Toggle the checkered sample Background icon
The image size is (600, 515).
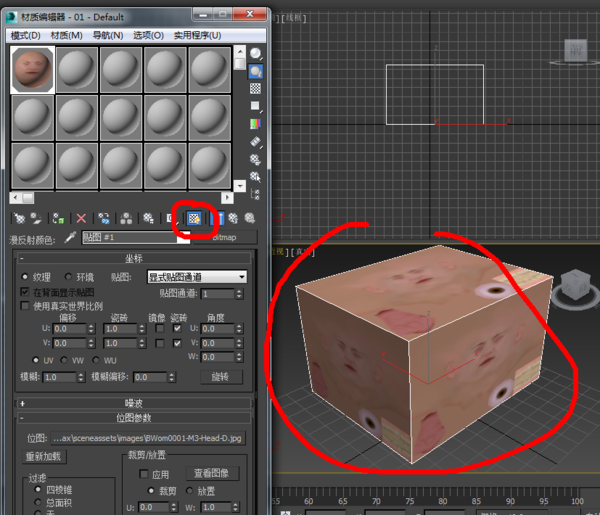click(255, 89)
